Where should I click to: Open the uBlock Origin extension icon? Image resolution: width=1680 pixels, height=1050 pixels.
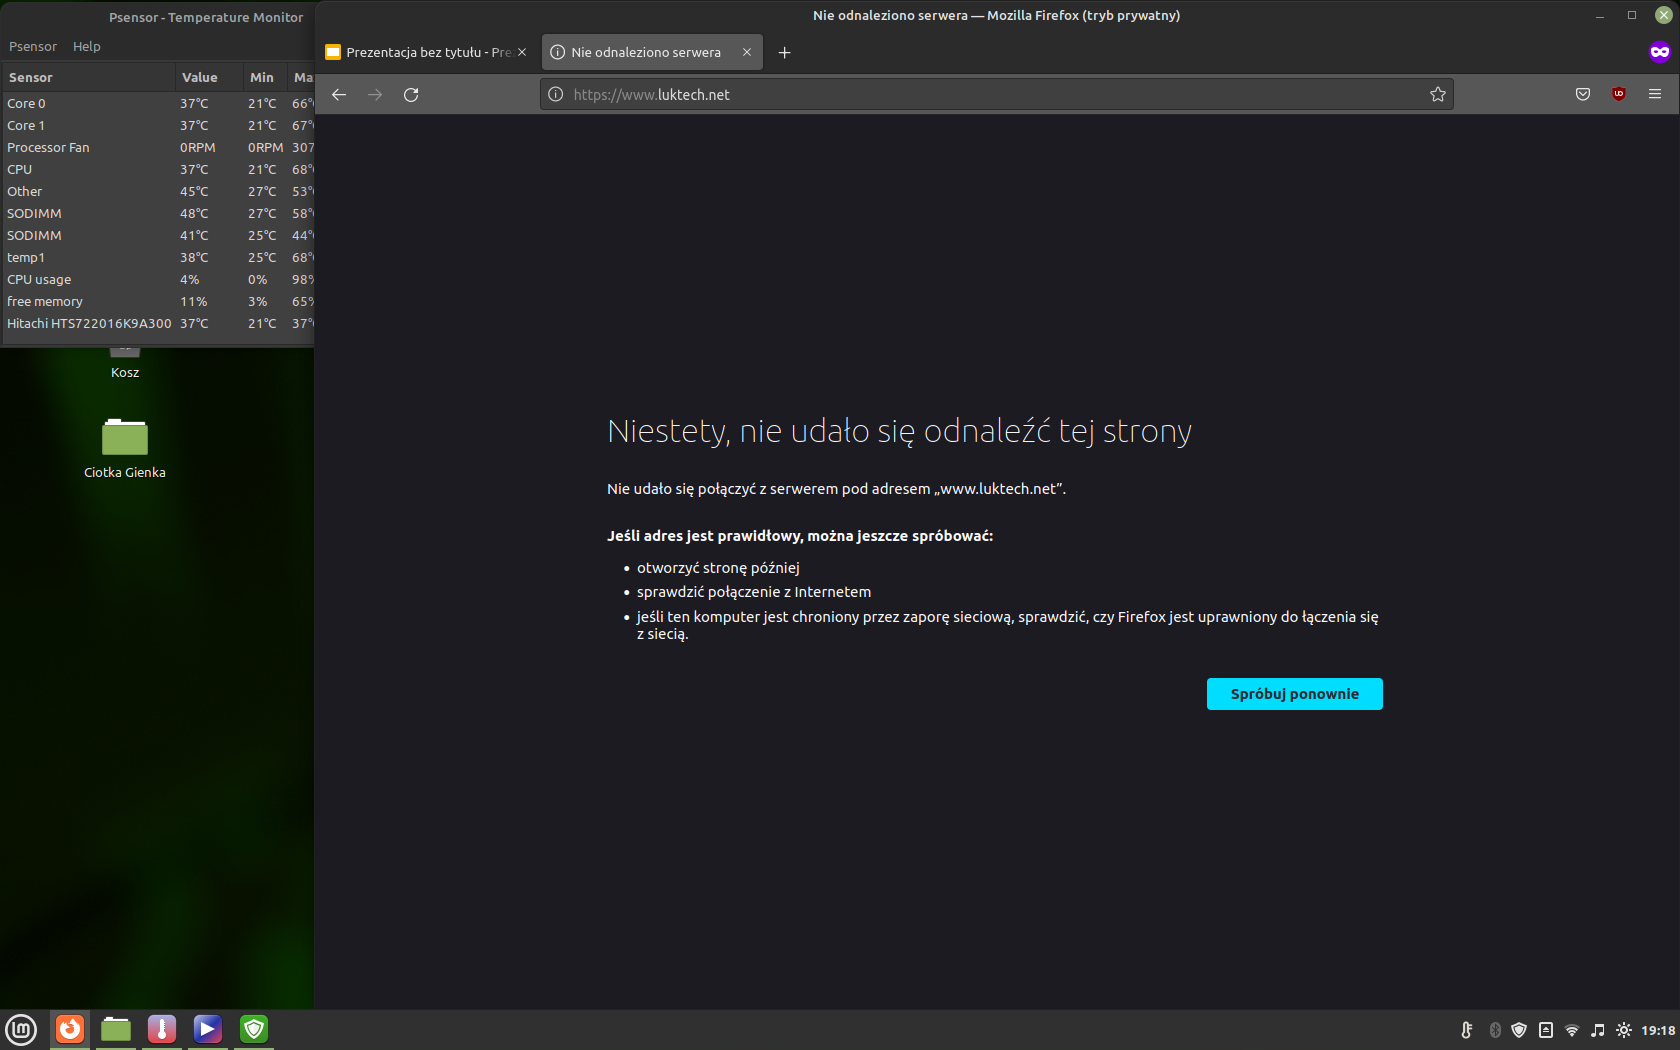click(1619, 95)
